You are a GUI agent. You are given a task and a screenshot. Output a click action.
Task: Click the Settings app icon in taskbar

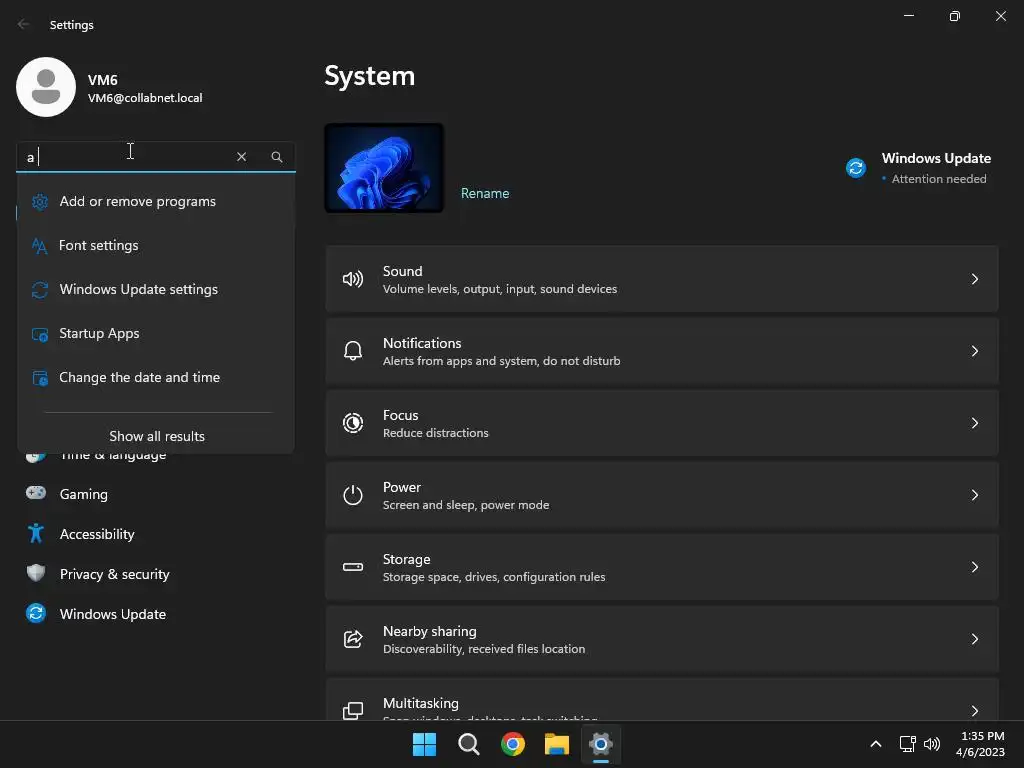tap(601, 744)
